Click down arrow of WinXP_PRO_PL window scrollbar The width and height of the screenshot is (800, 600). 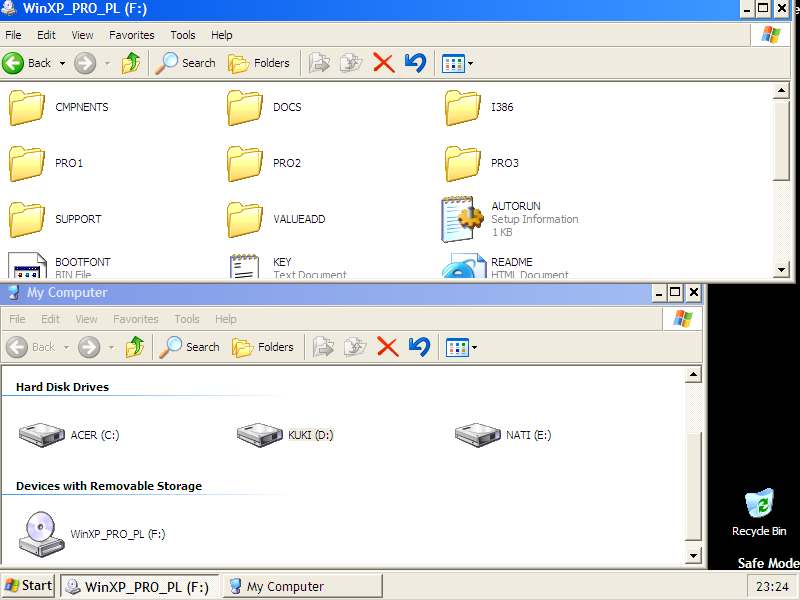[781, 270]
